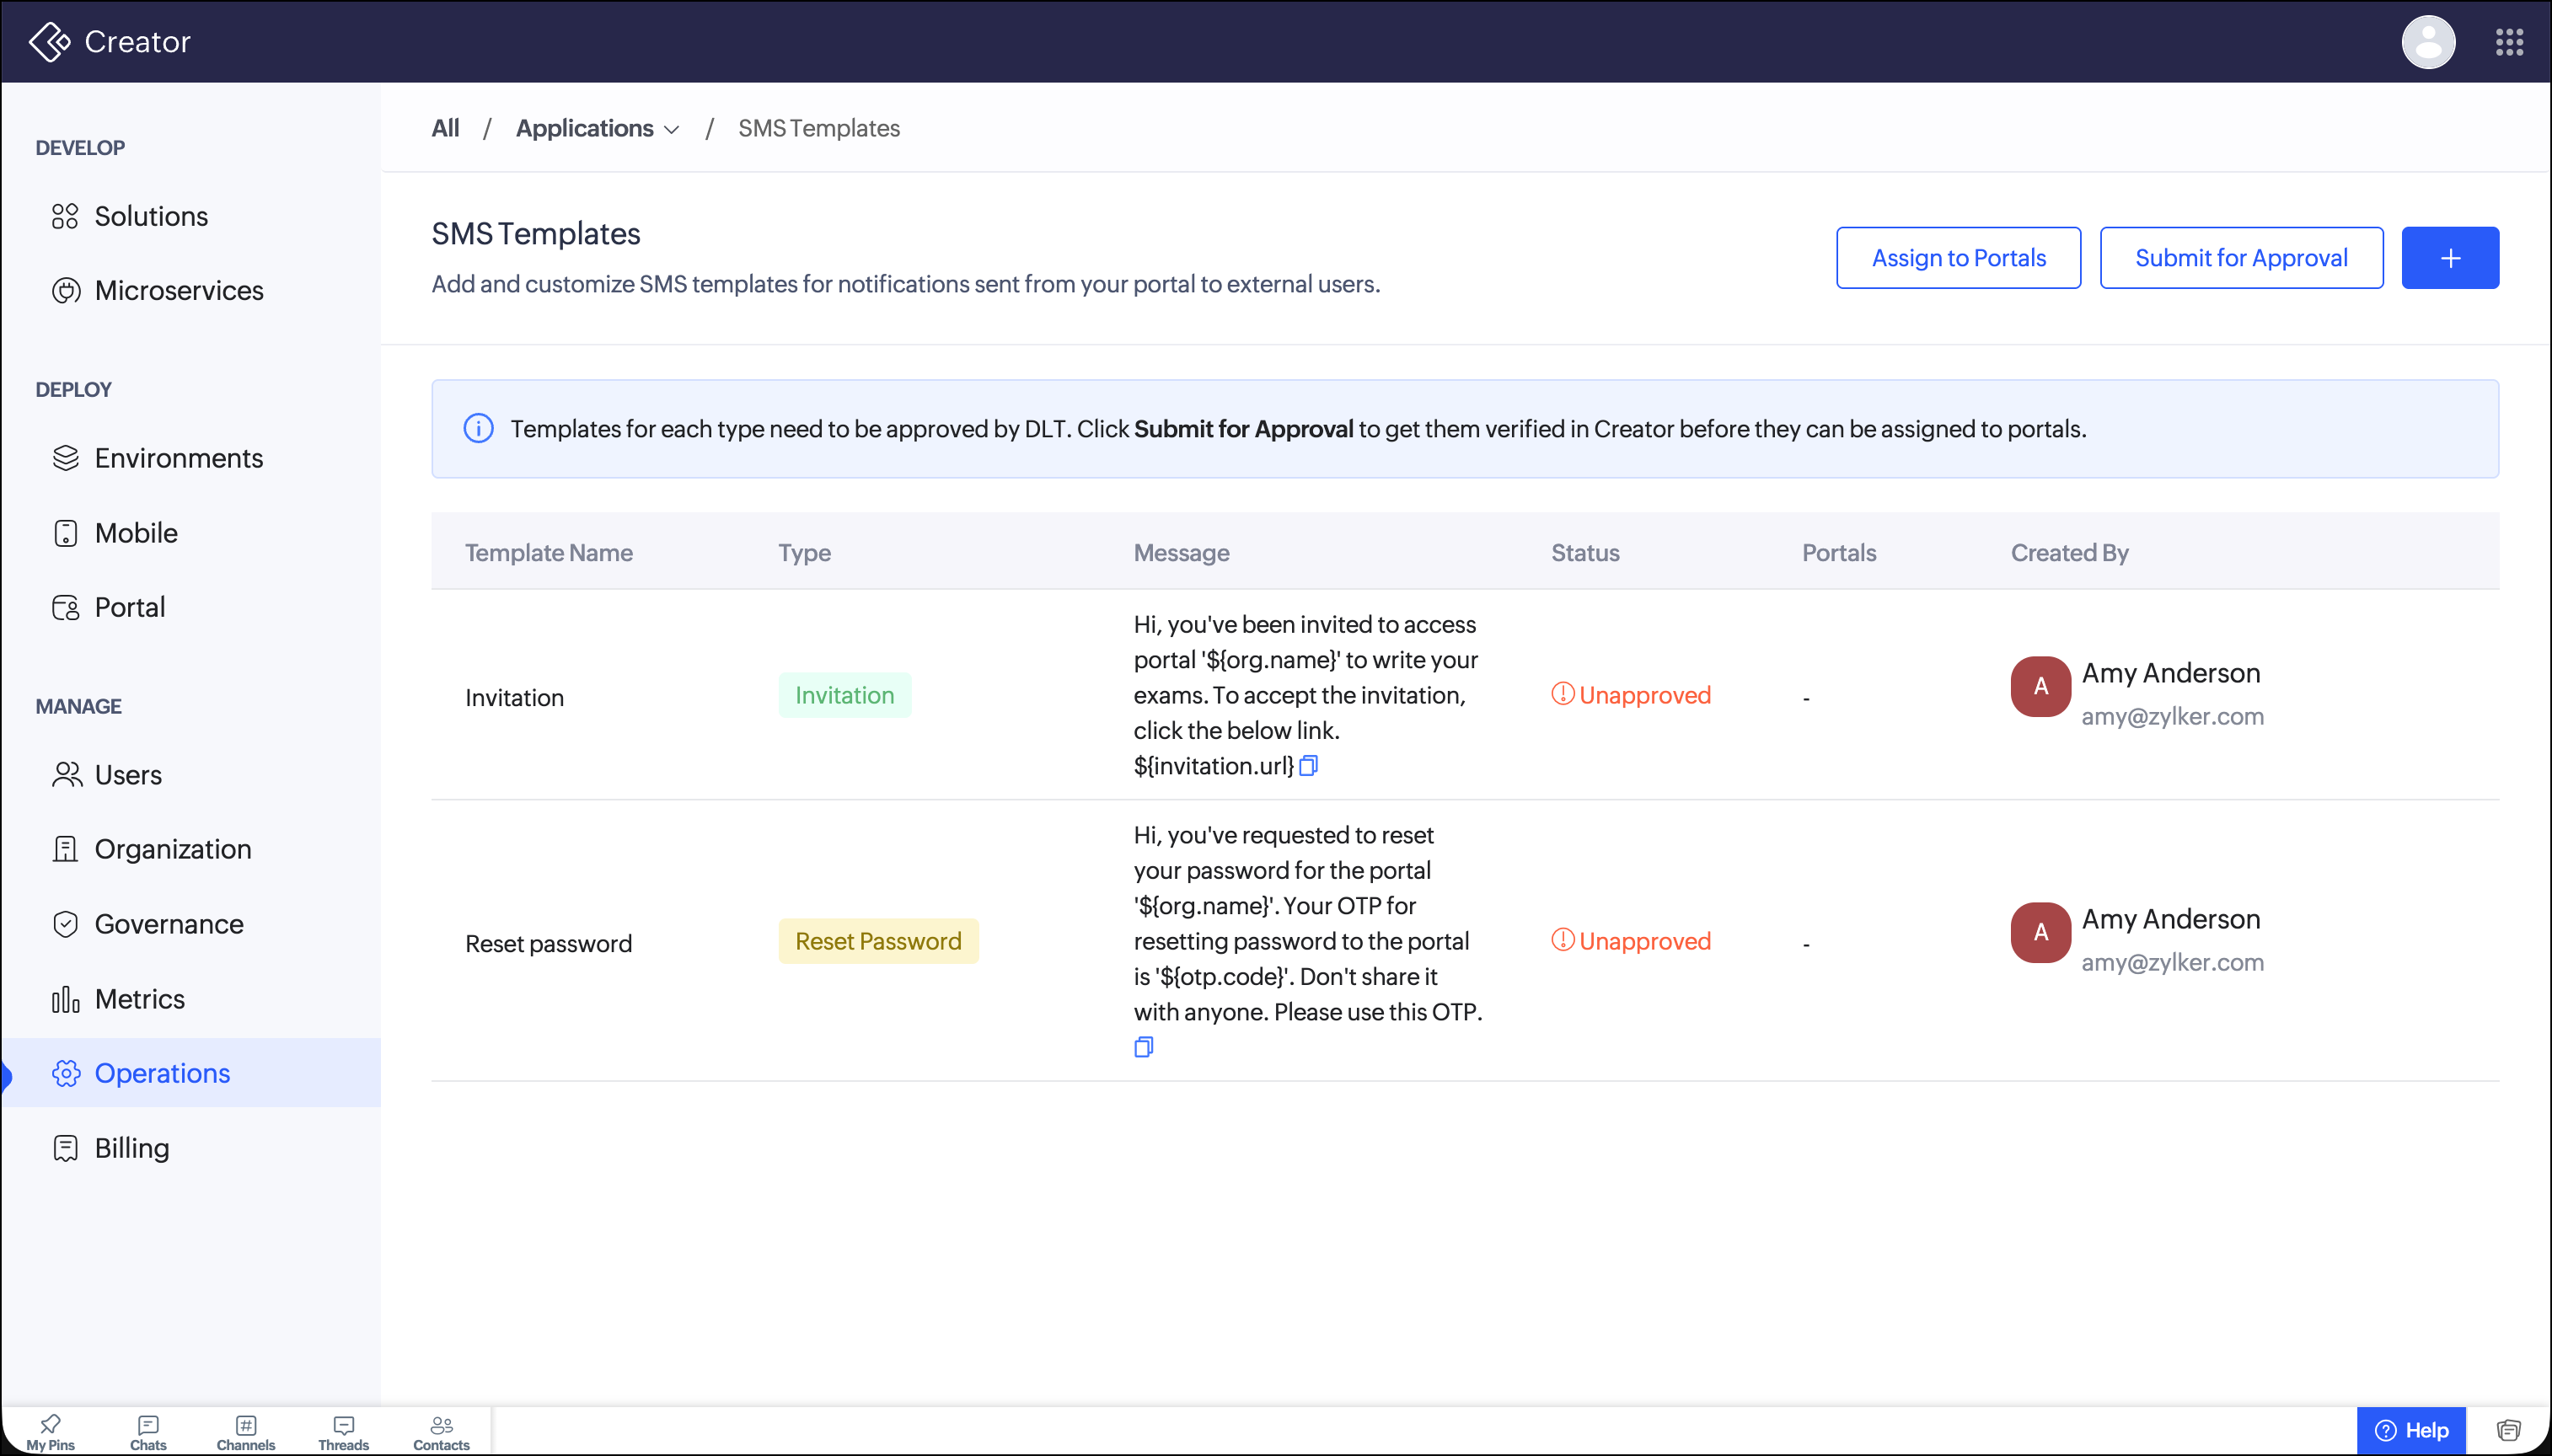The width and height of the screenshot is (2552, 1456).
Task: Open the apps grid launcher icon
Action: 2509,42
